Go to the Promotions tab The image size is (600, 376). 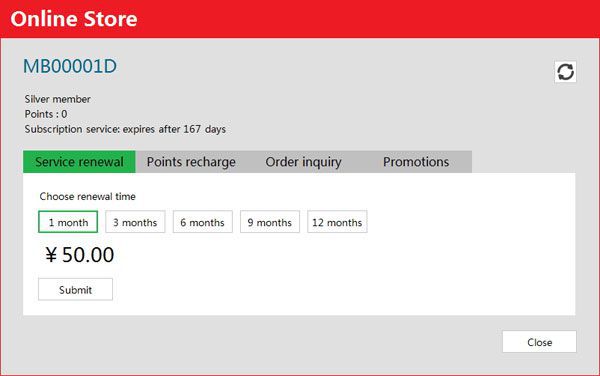click(416, 162)
